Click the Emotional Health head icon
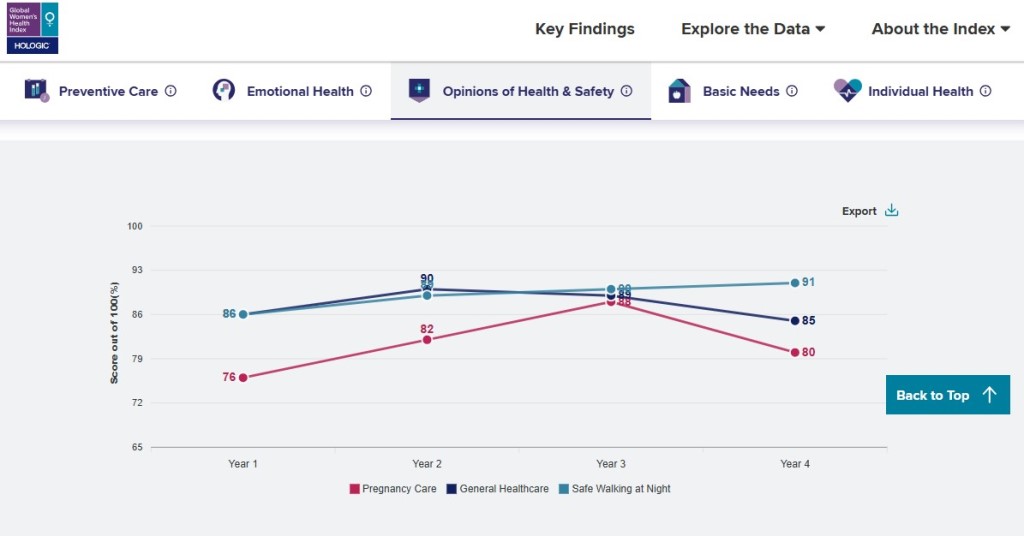Screen dimensions: 1024x536 tap(224, 91)
